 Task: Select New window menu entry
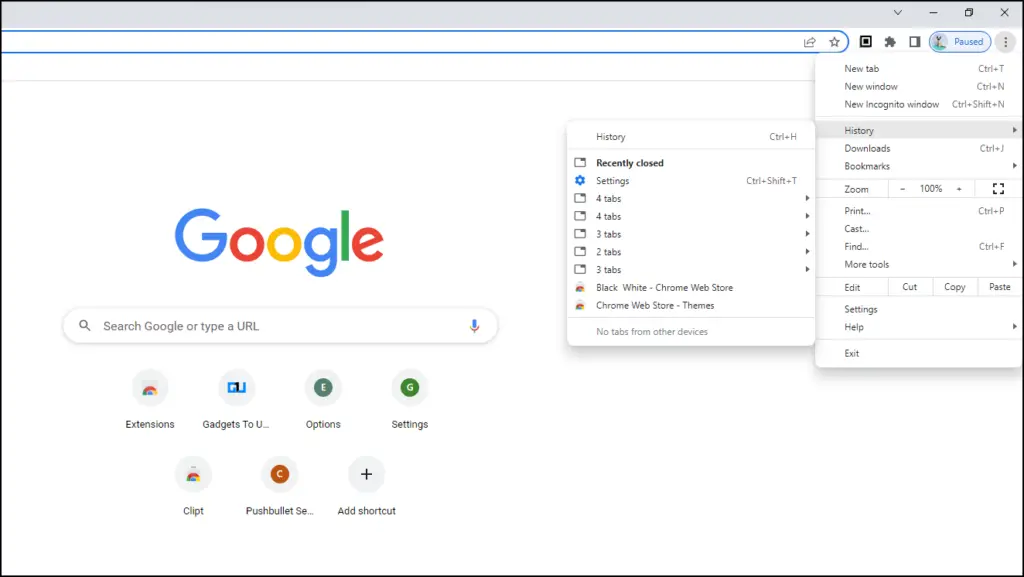[919, 86]
